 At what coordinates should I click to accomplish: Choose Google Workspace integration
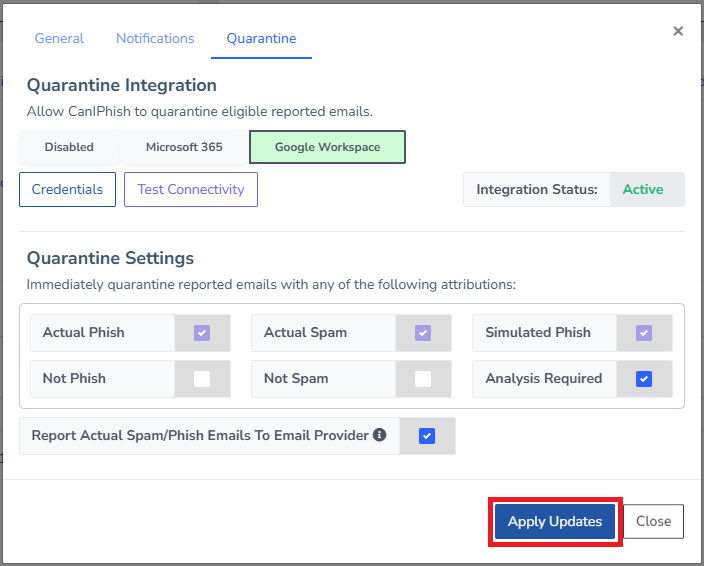click(x=327, y=147)
